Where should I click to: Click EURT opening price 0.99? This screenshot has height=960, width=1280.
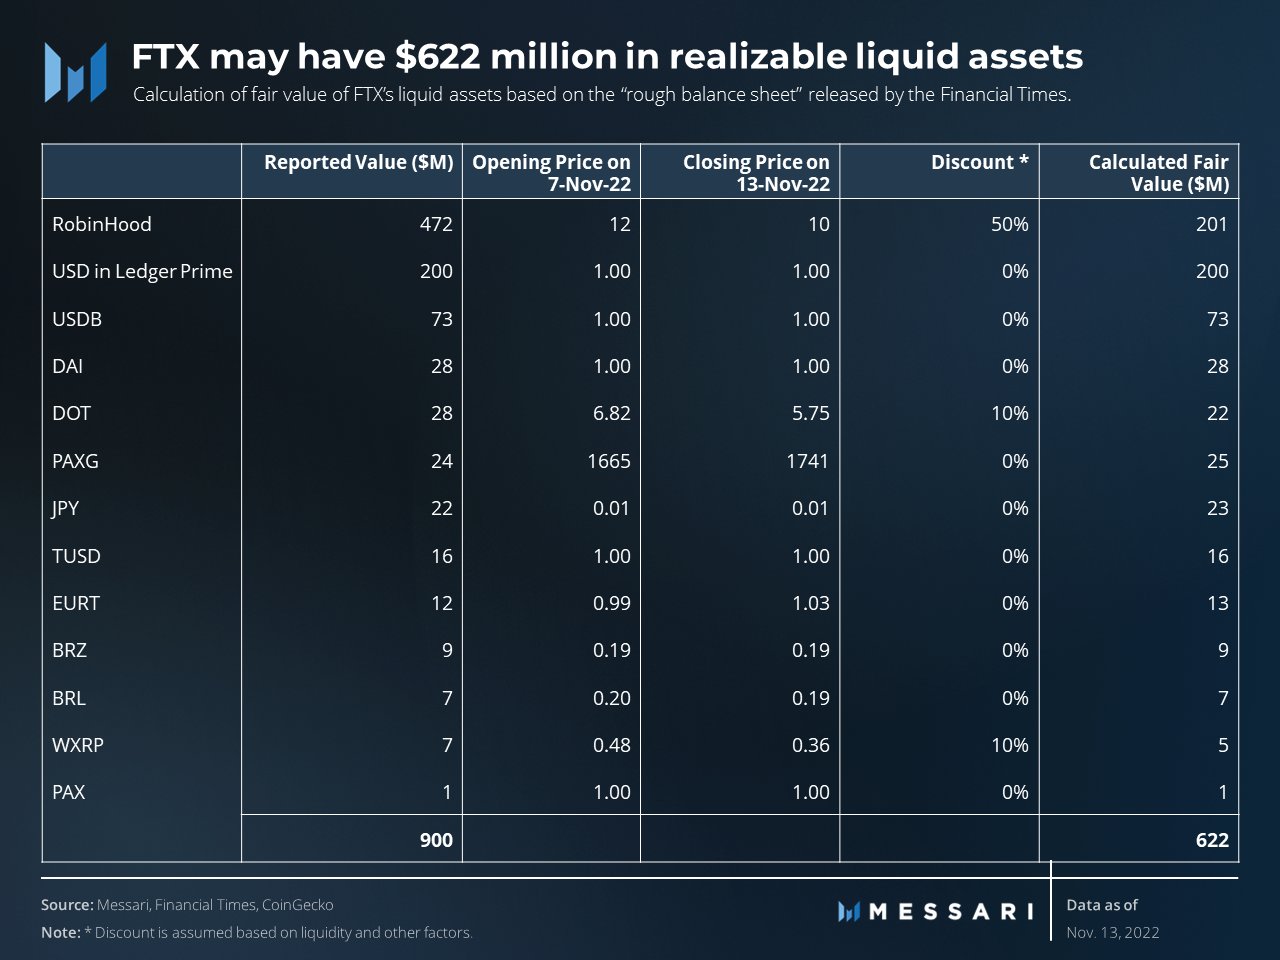tap(612, 603)
